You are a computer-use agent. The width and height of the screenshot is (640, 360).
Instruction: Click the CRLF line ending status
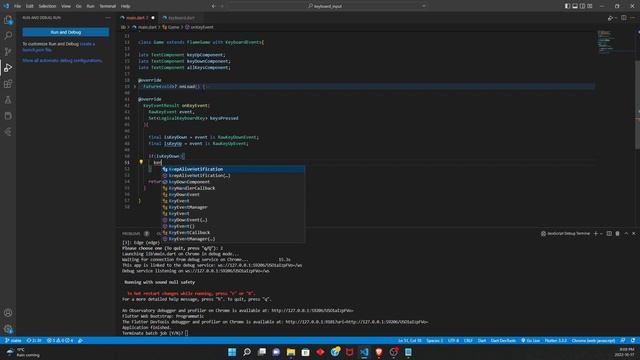468,340
